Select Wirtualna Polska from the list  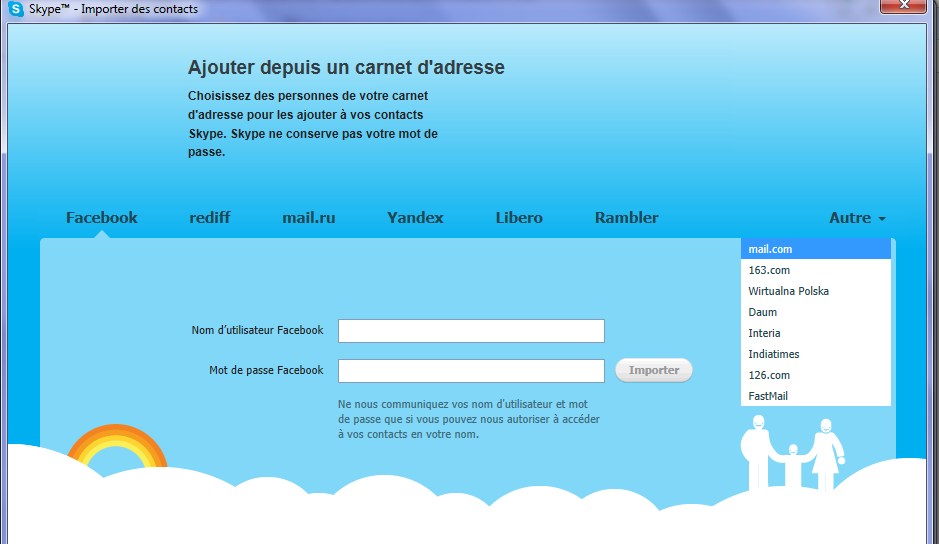tap(816, 291)
